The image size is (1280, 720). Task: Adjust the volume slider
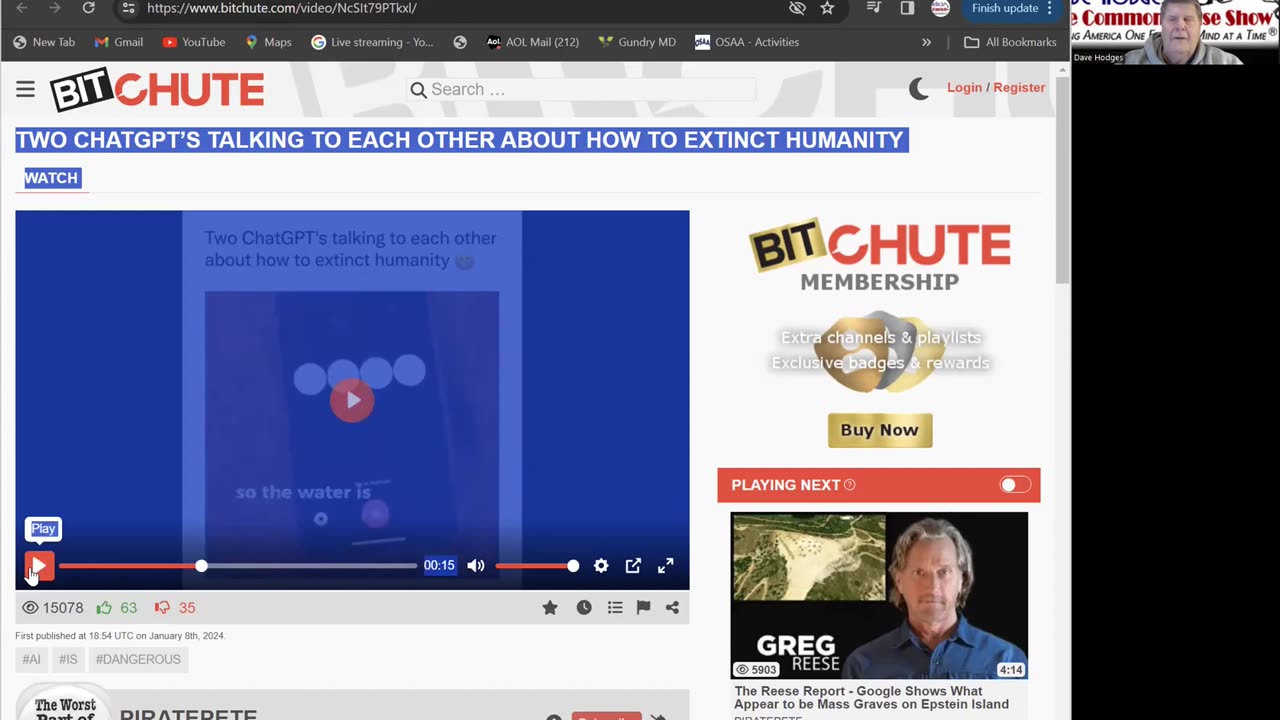pos(536,566)
